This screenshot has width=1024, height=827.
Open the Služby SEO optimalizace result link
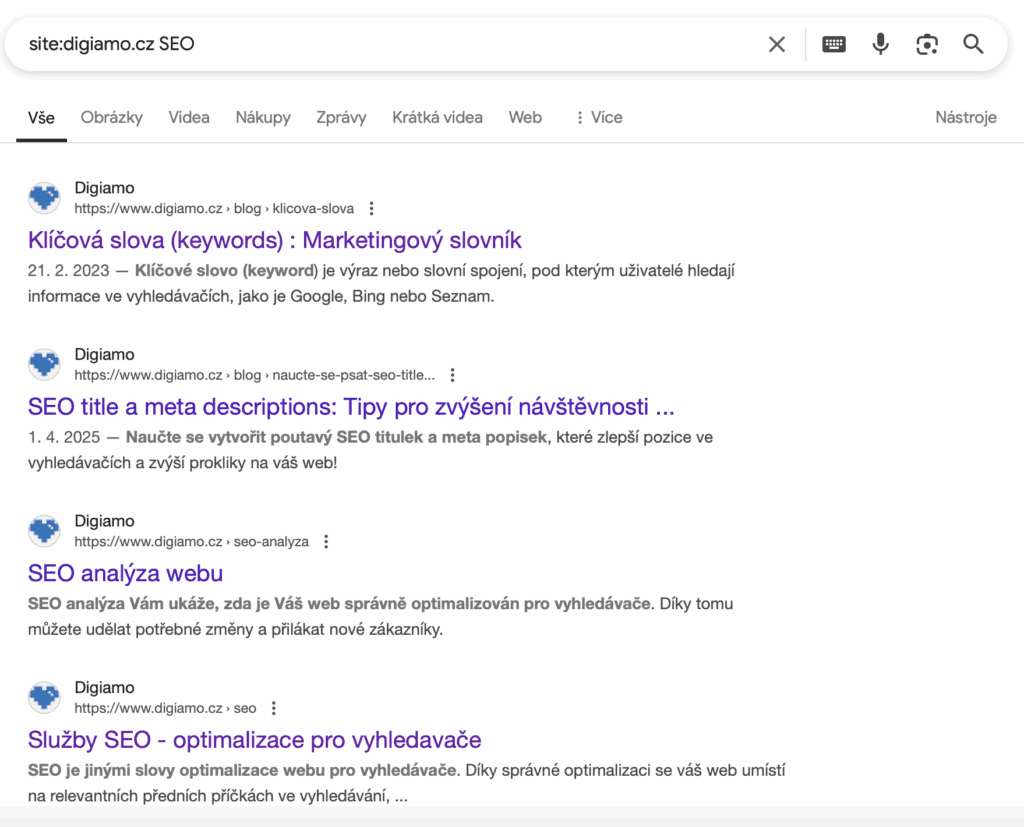254,740
